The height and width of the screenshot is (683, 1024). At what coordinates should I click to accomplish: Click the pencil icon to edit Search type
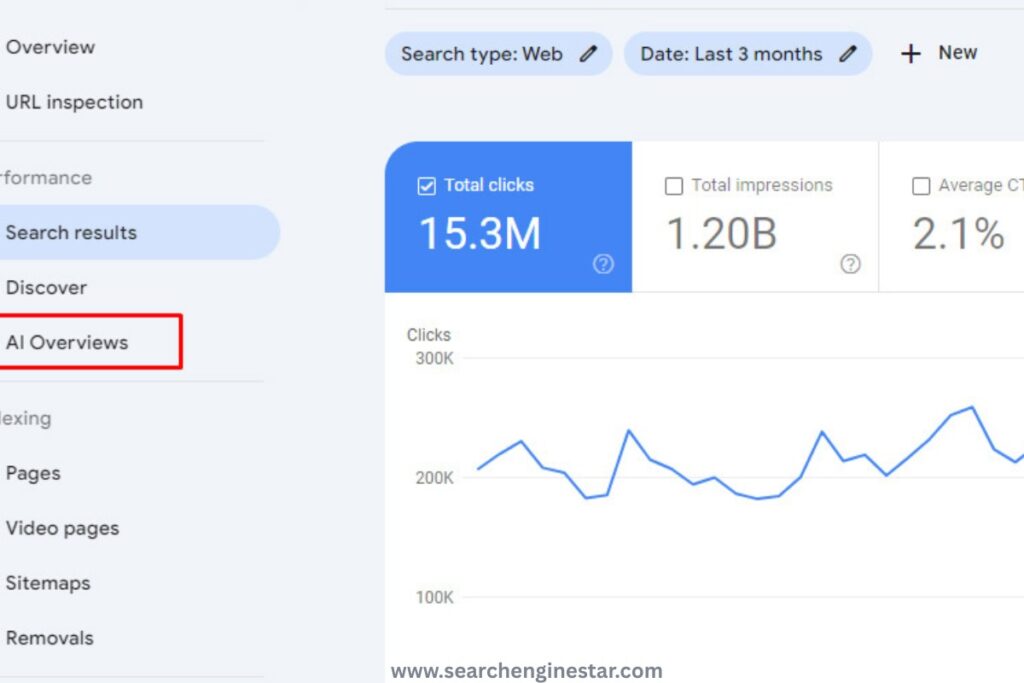588,54
